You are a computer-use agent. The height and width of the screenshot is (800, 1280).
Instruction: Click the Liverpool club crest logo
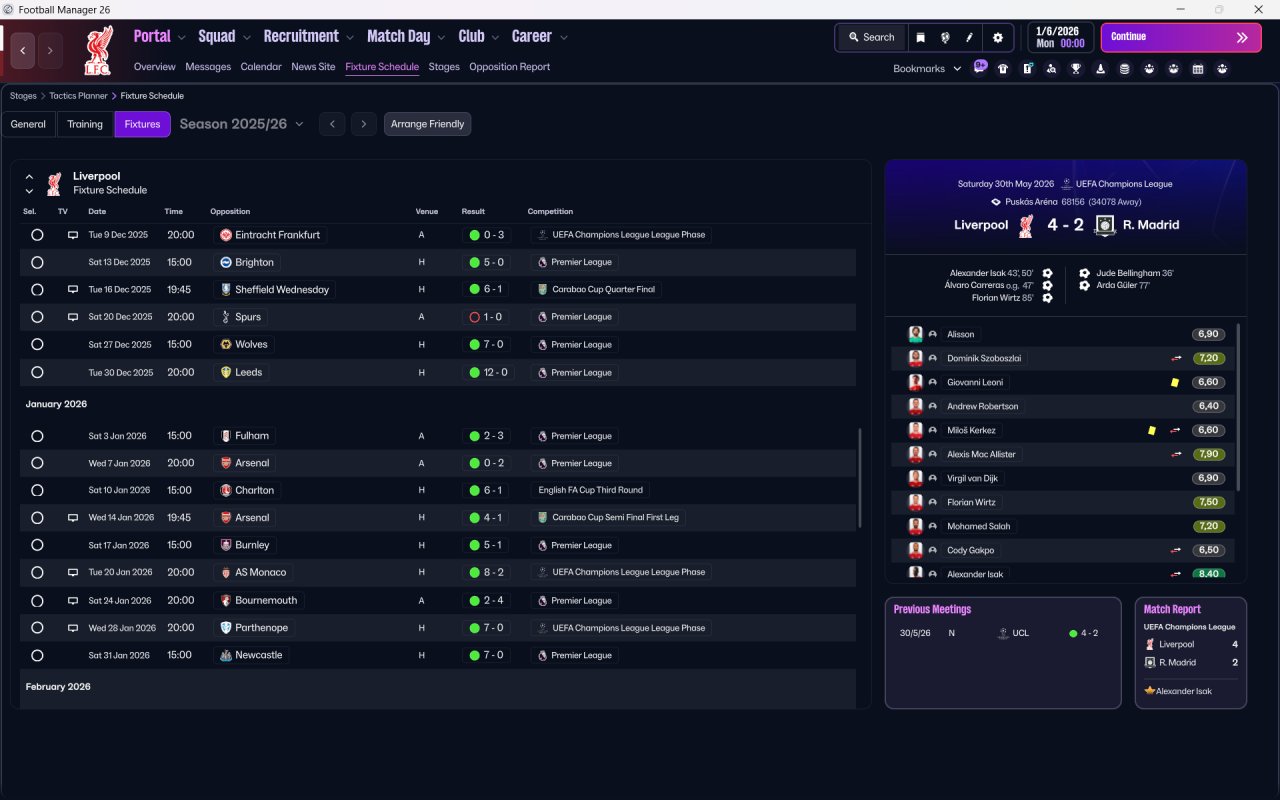pos(99,51)
